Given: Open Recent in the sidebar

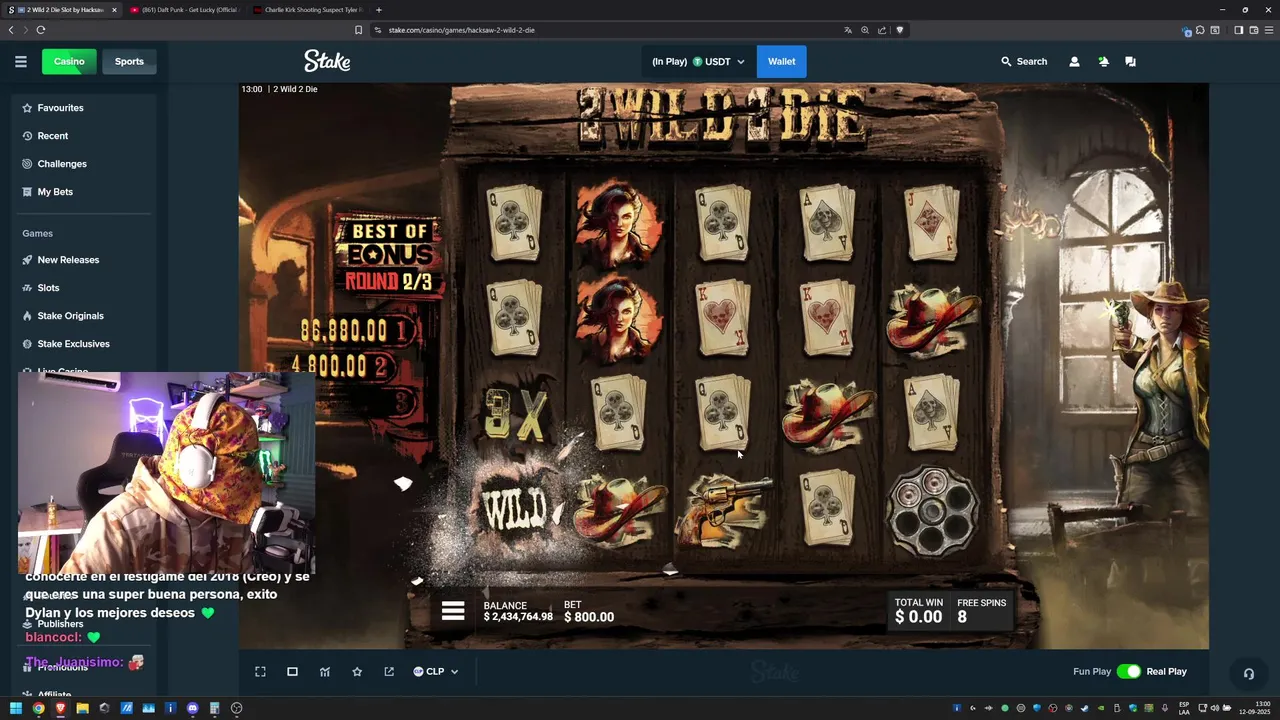Looking at the screenshot, I should click(x=52, y=136).
